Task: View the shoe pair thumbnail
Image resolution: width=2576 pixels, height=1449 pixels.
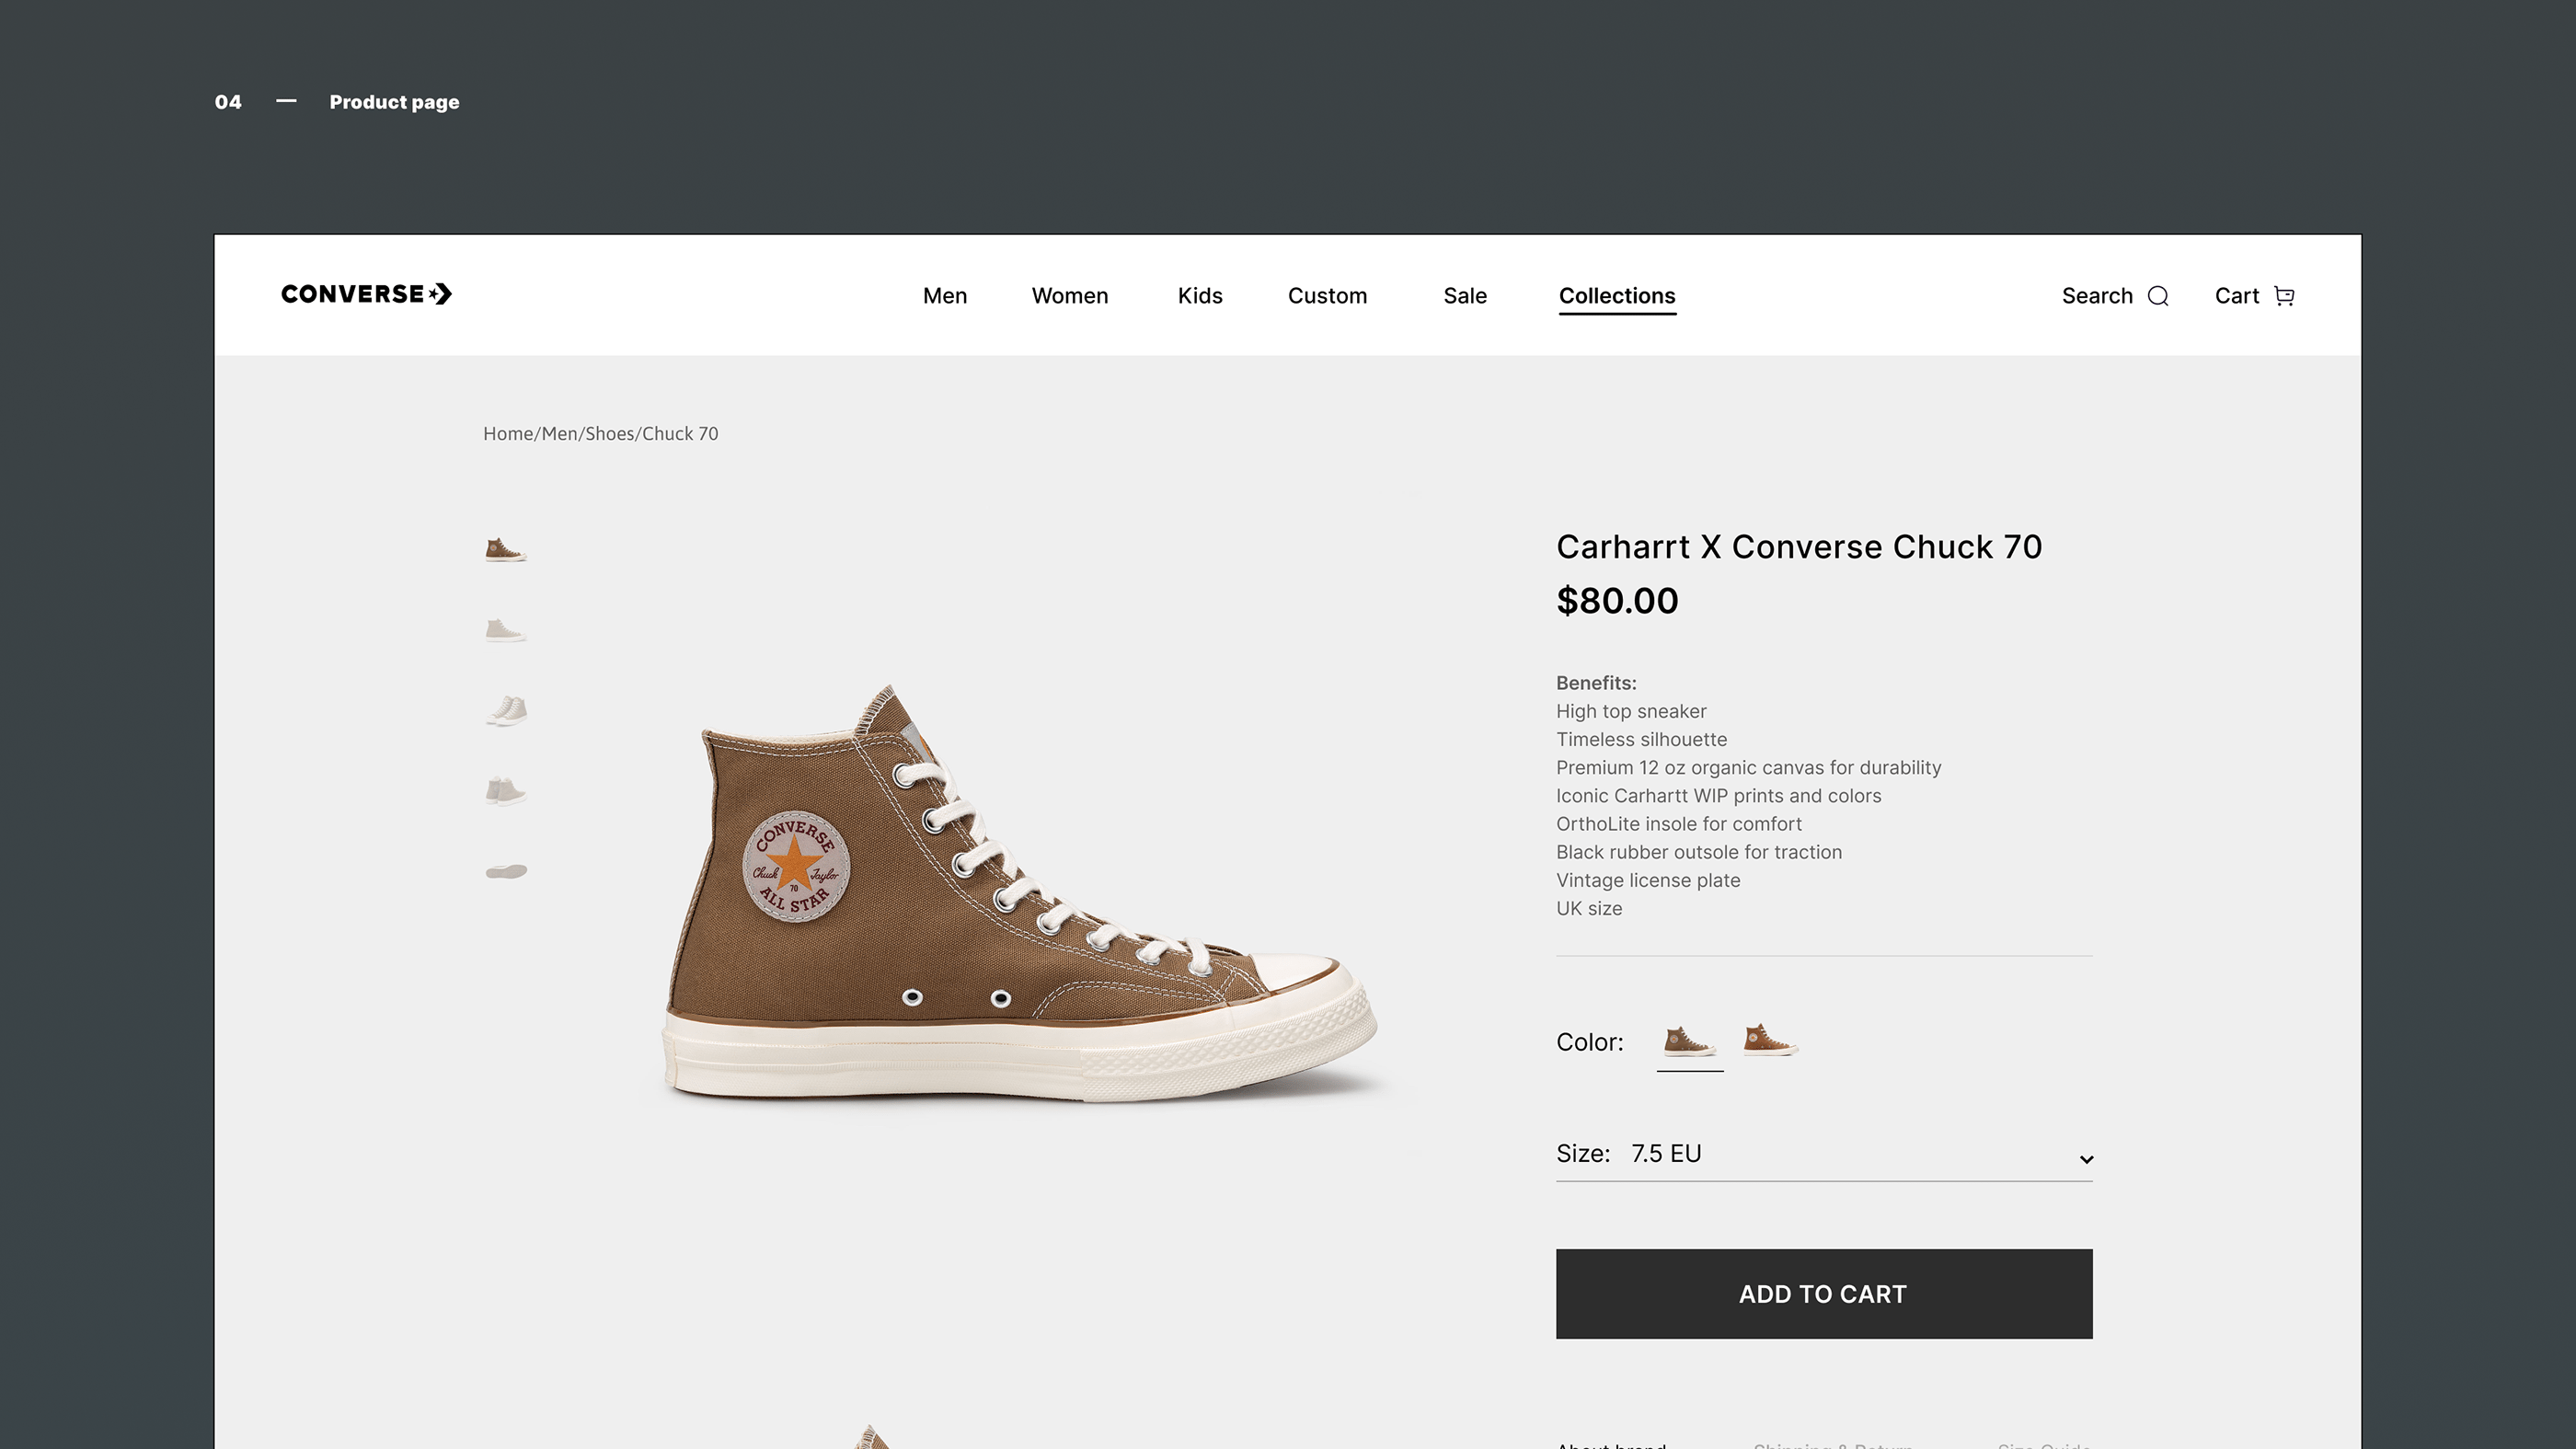Action: tap(507, 711)
